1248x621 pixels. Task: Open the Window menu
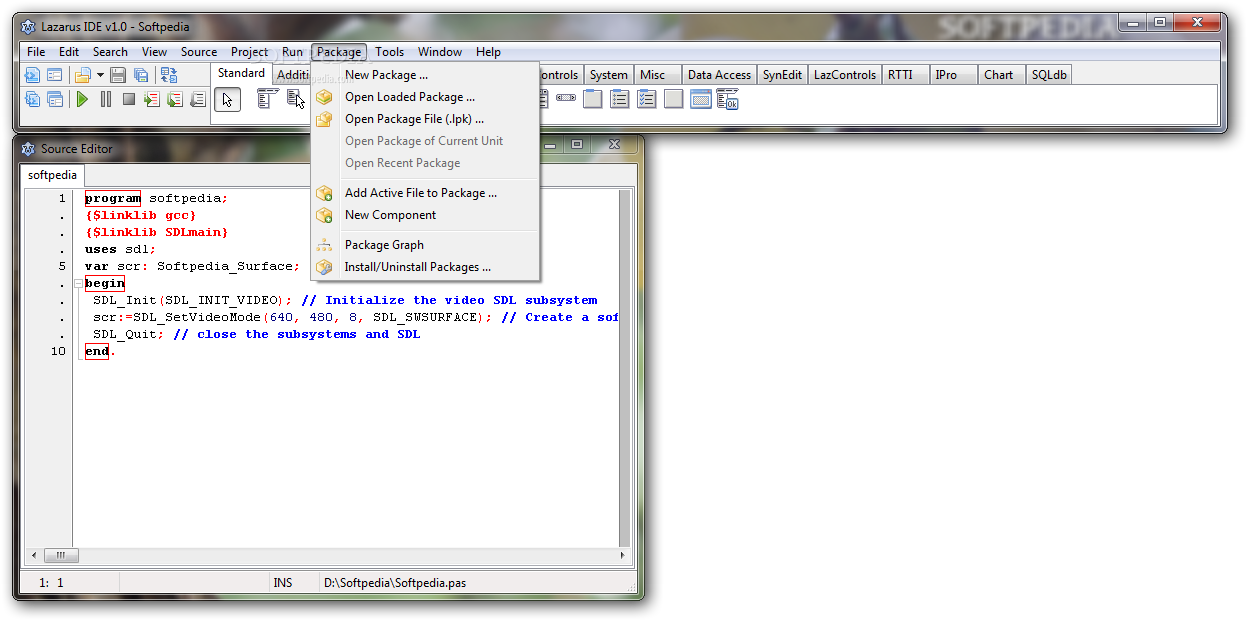(440, 52)
